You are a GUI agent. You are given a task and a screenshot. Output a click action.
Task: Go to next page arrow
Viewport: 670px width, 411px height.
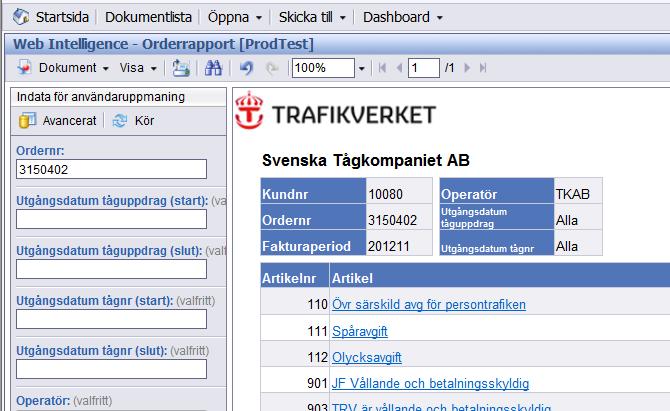467,68
